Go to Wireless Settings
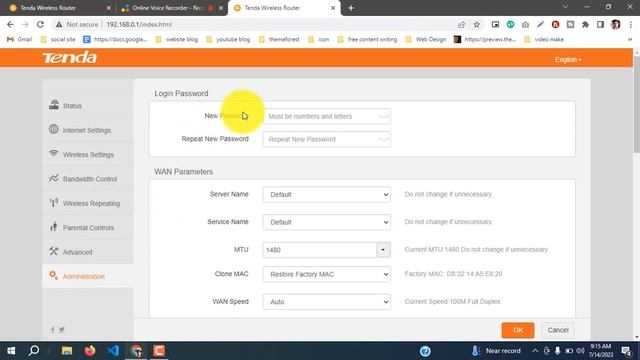 pyautogui.click(x=87, y=155)
